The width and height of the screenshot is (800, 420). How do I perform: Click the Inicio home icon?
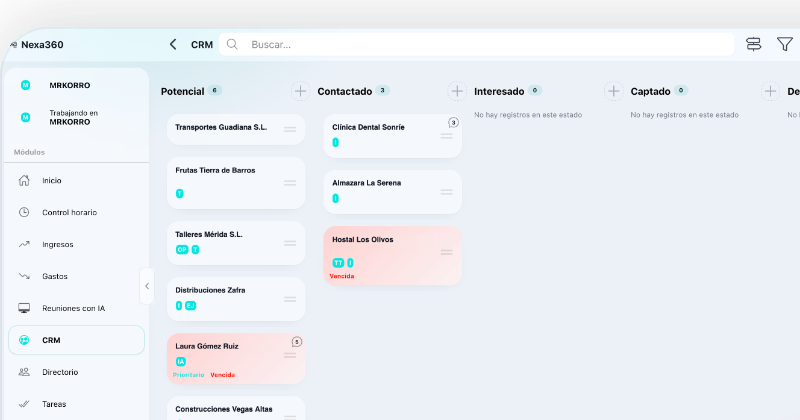24,180
